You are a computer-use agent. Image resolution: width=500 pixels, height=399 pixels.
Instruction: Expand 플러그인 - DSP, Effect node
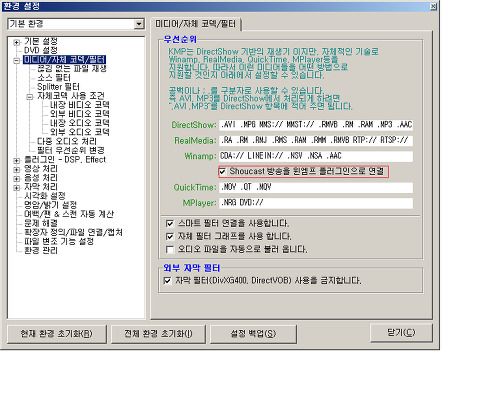click(x=16, y=161)
